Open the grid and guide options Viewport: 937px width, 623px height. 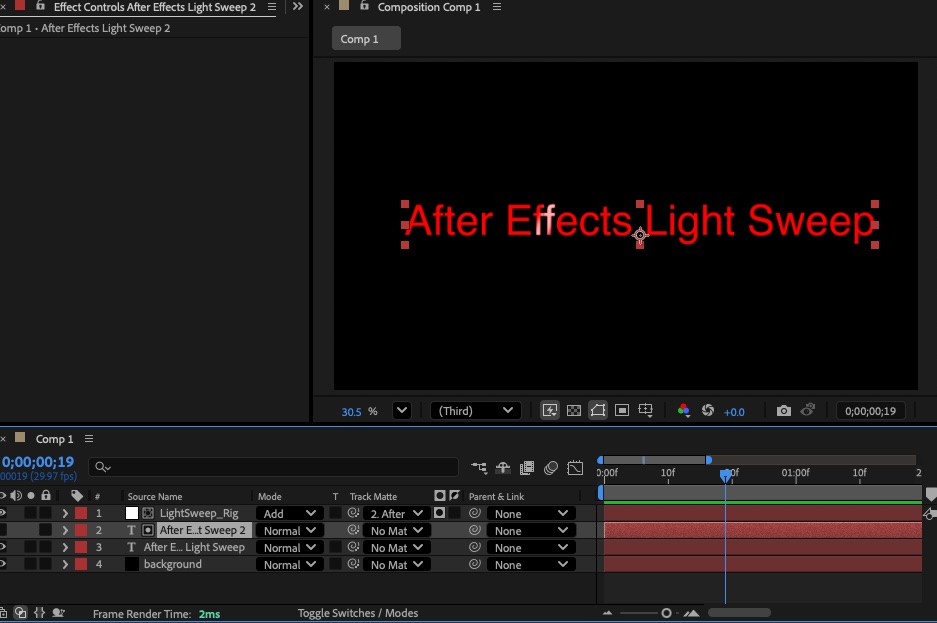tap(646, 411)
